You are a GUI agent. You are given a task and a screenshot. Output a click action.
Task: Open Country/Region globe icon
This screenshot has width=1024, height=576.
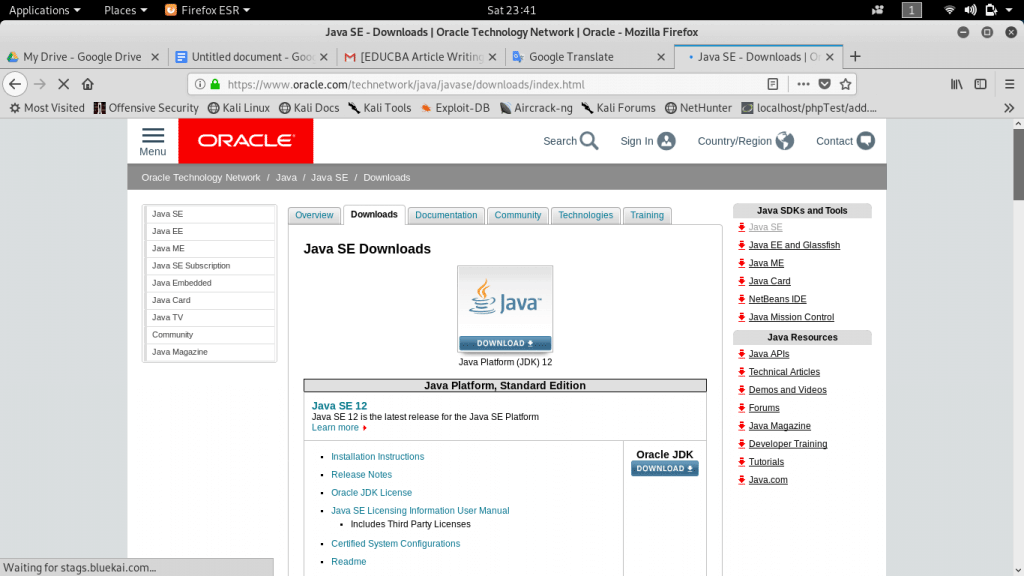click(785, 141)
